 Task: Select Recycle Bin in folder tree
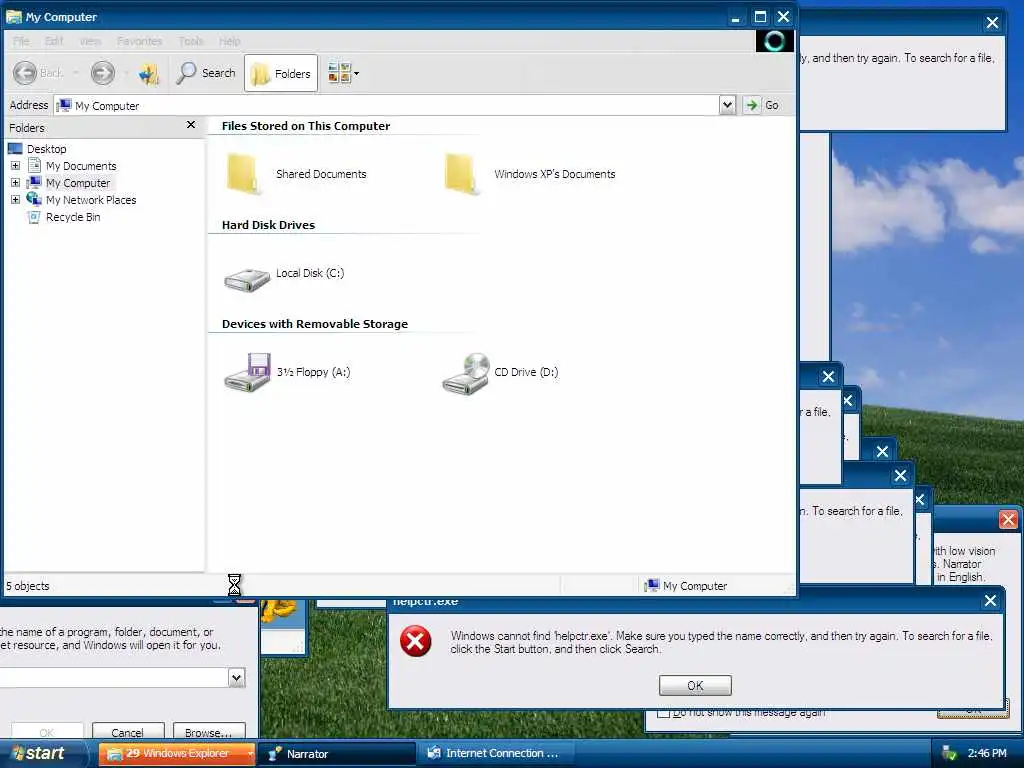[72, 217]
